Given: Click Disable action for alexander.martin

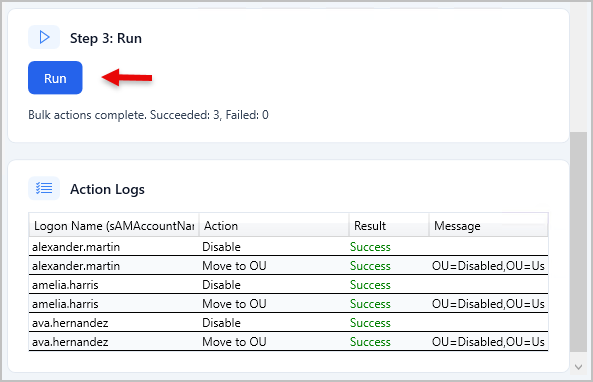Looking at the screenshot, I should (x=221, y=247).
